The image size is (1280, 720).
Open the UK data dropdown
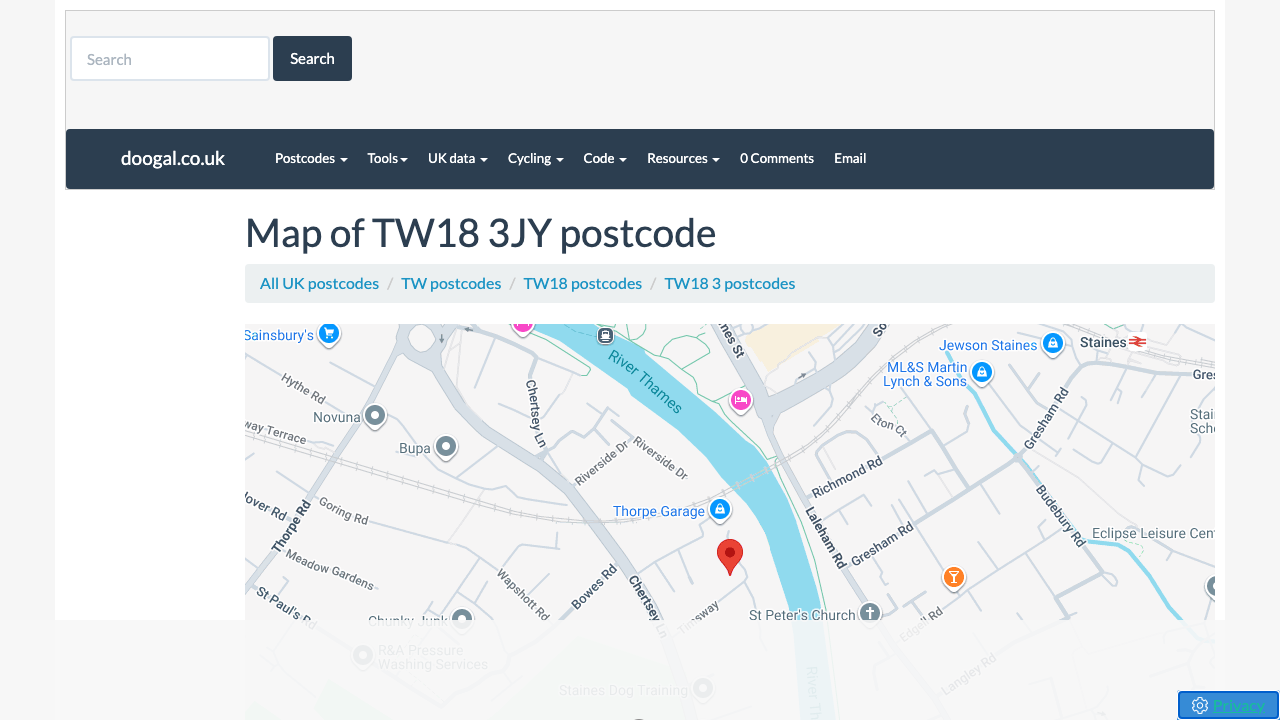coord(457,158)
